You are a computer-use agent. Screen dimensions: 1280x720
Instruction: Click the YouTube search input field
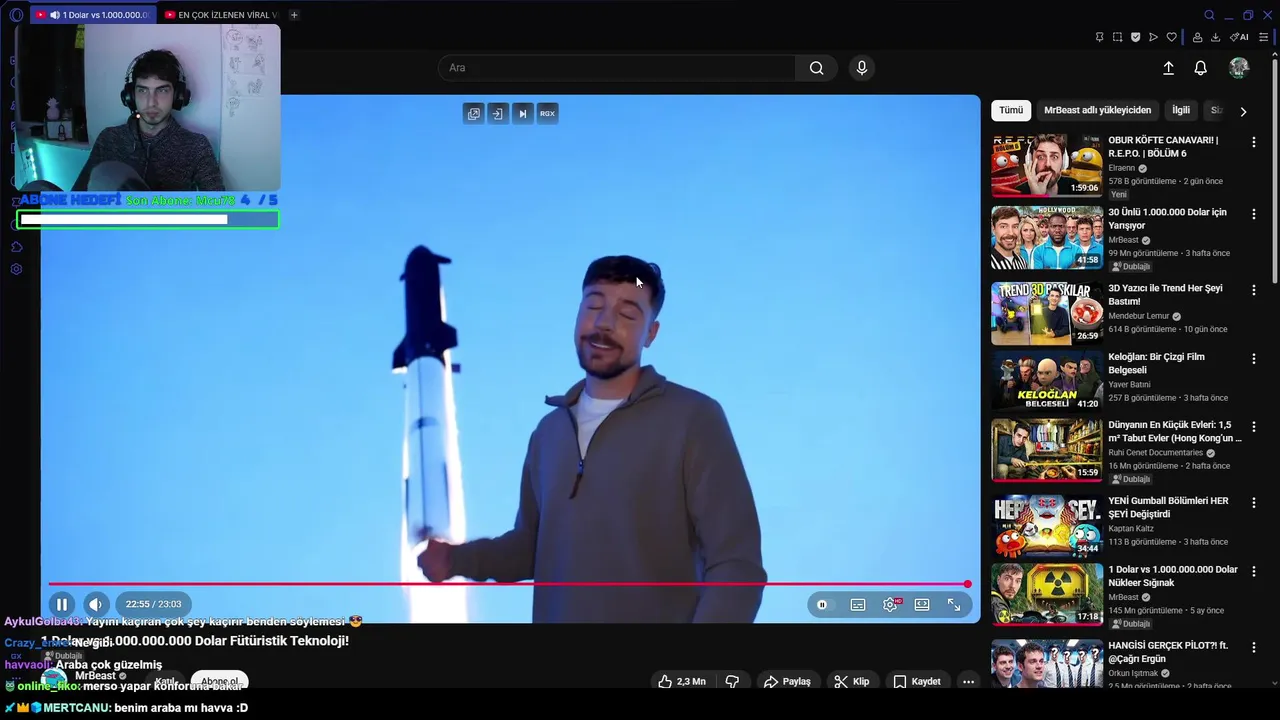616,68
